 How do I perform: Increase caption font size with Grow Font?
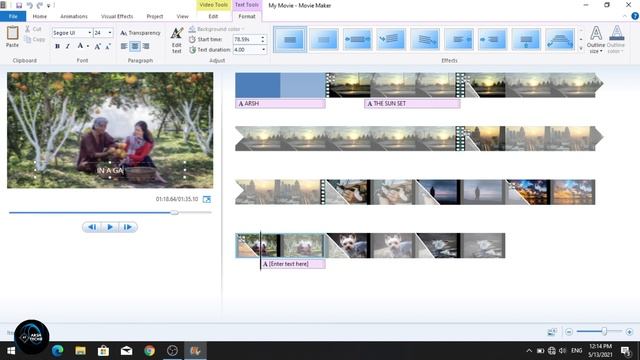(98, 47)
